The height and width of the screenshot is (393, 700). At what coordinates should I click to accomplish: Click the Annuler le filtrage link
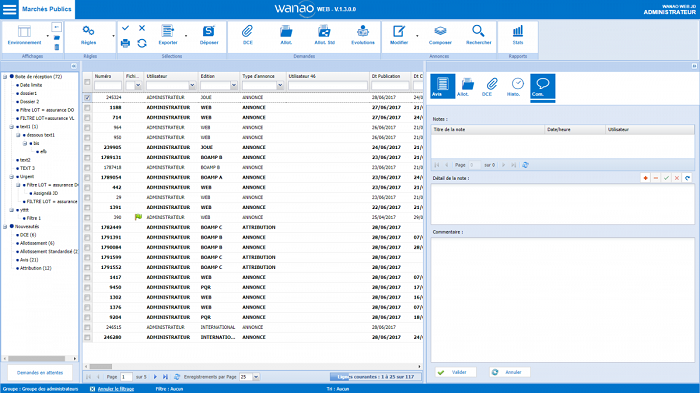coord(116,389)
